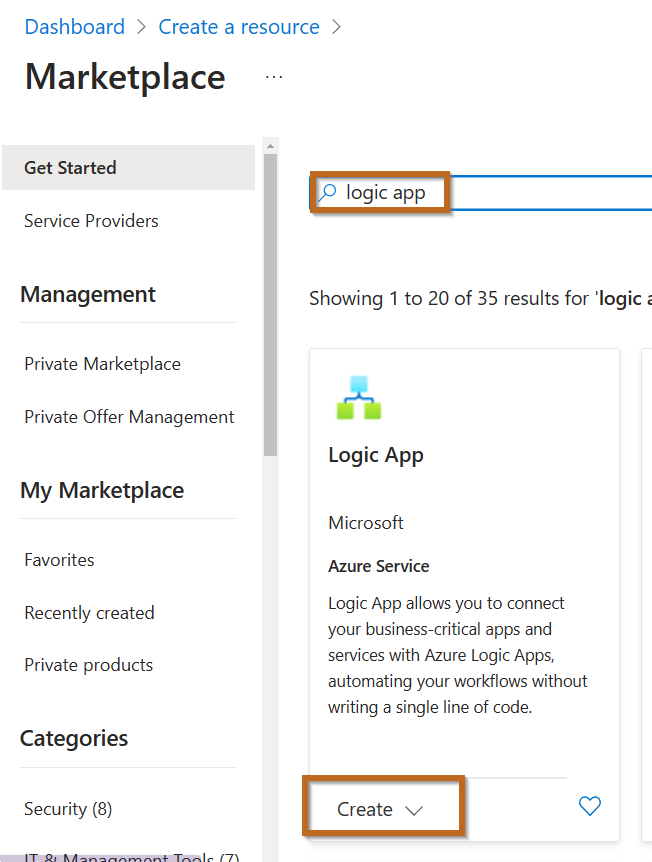
Task: Open Private products list
Action: [x=89, y=665]
